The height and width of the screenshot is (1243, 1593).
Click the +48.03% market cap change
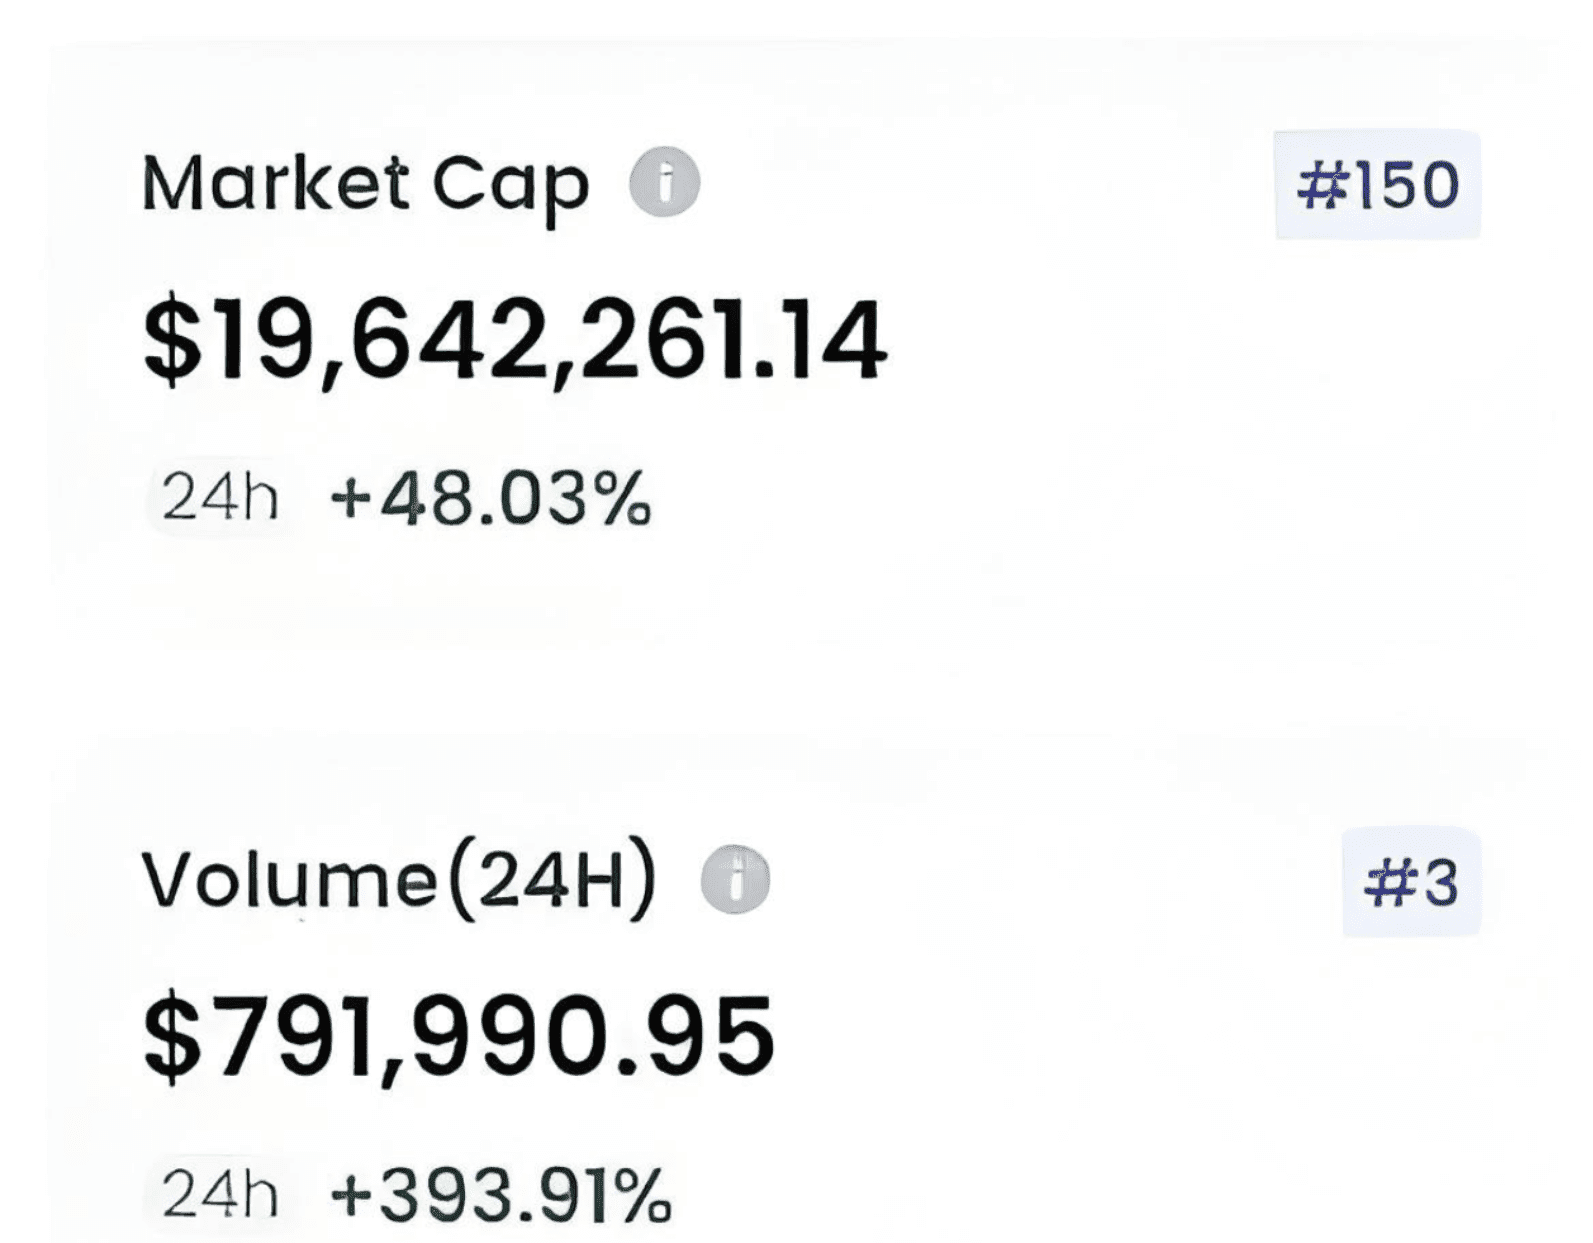click(490, 498)
